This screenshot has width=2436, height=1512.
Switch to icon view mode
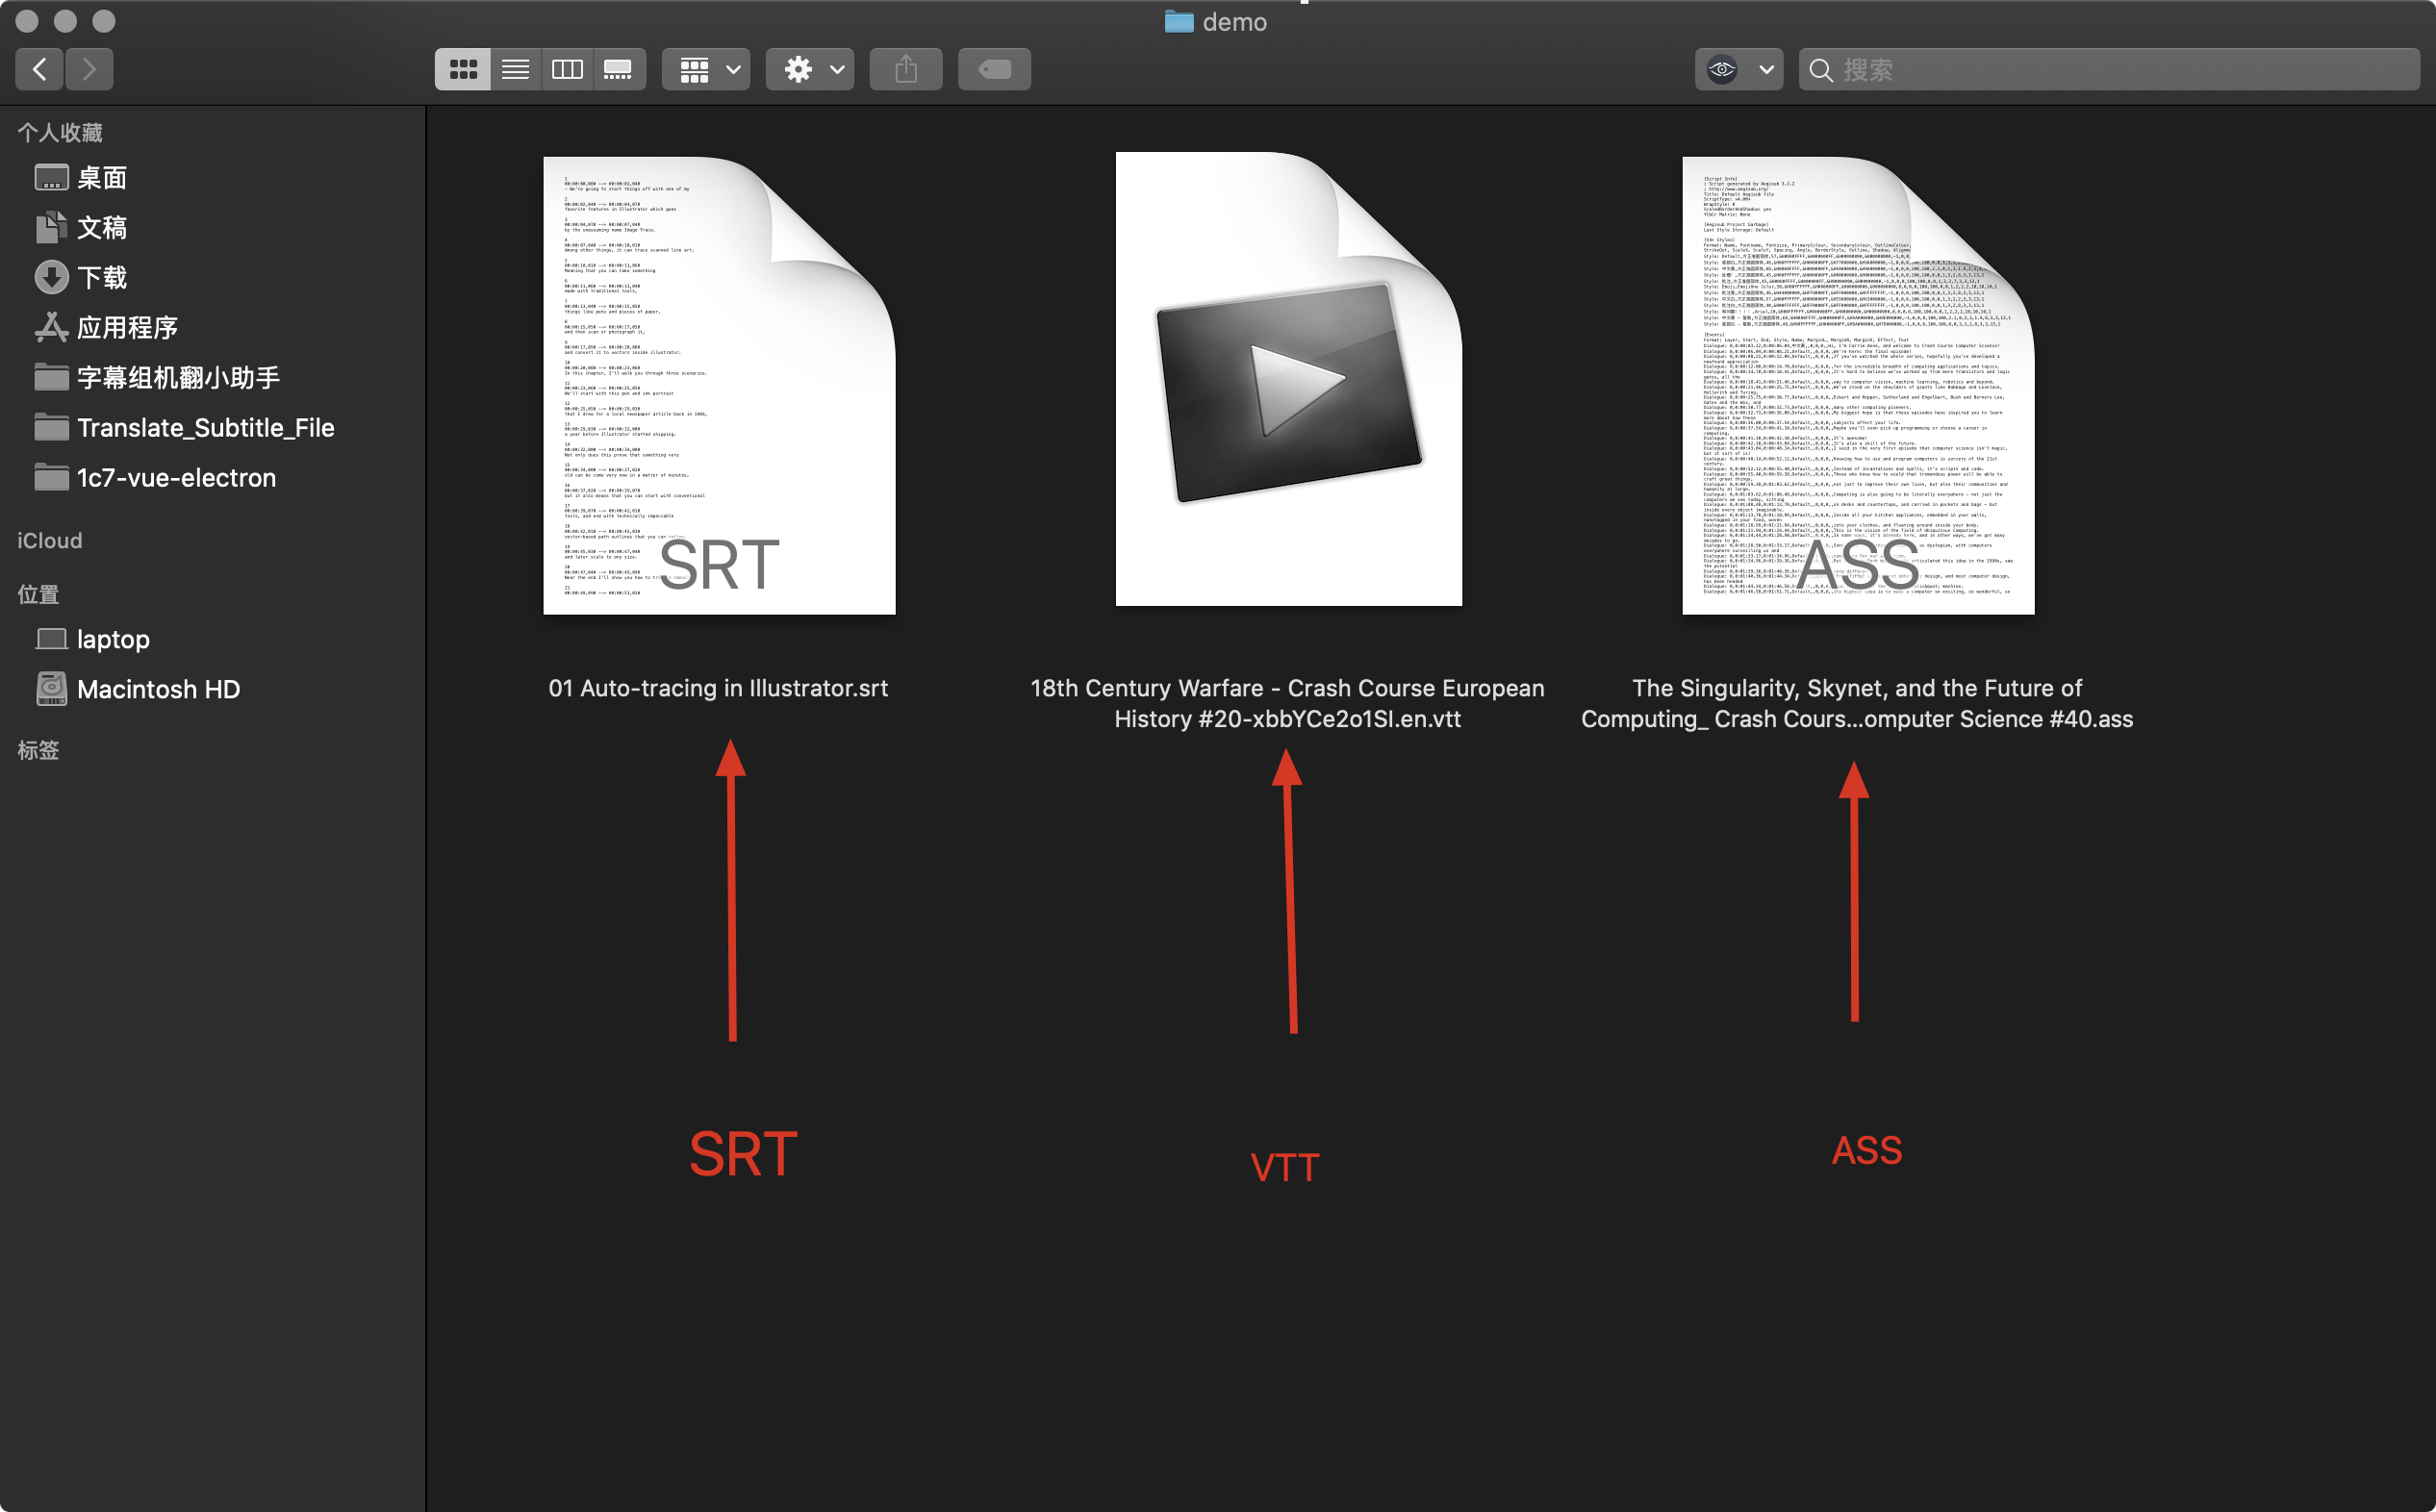pos(462,69)
